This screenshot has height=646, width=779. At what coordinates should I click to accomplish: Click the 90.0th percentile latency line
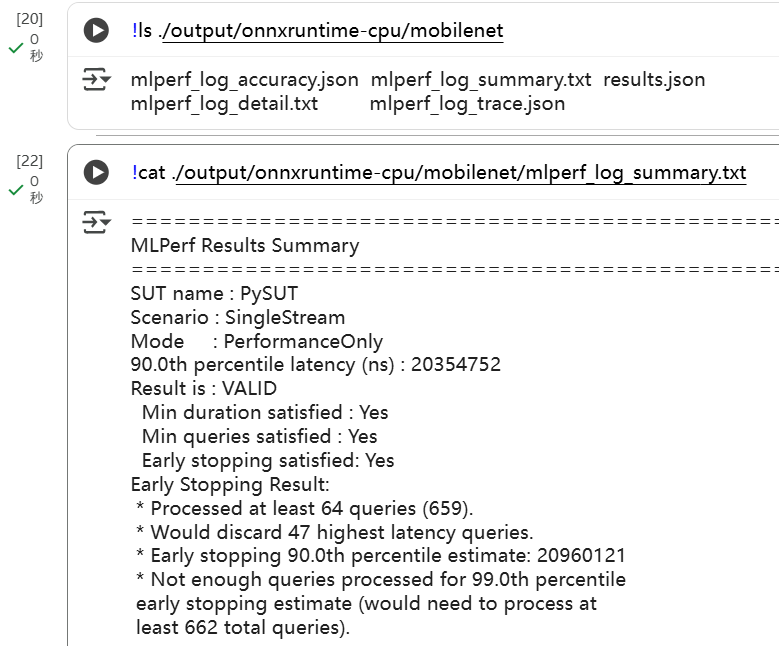click(x=315, y=365)
